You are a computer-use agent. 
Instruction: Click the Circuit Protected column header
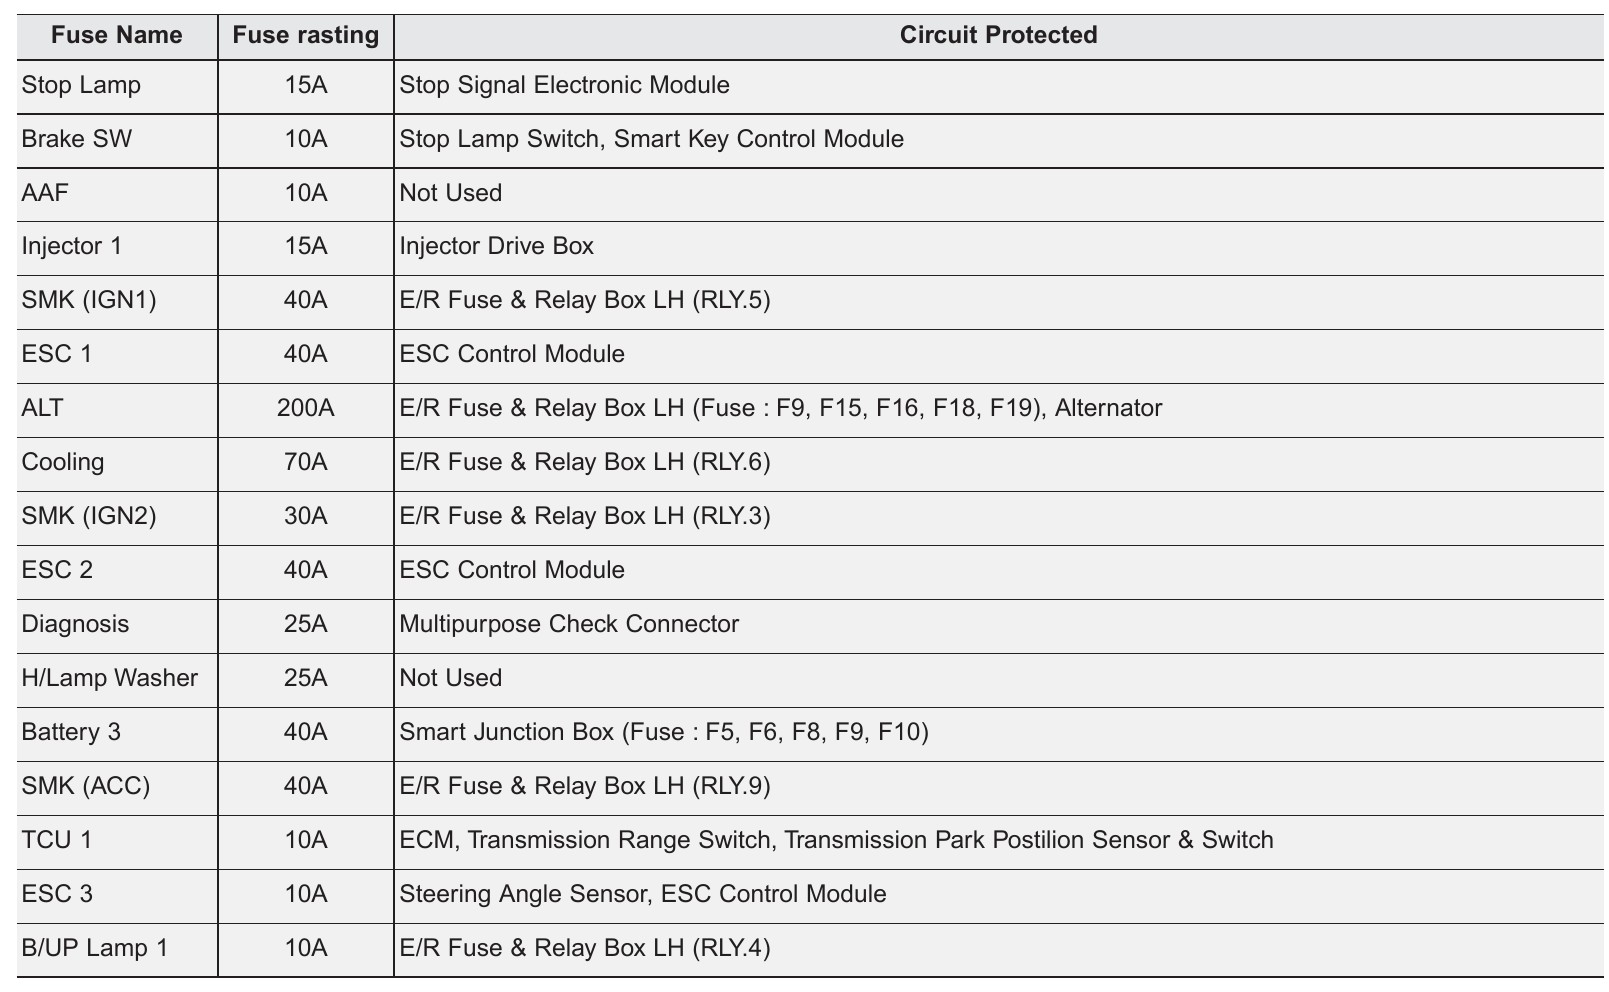(998, 36)
